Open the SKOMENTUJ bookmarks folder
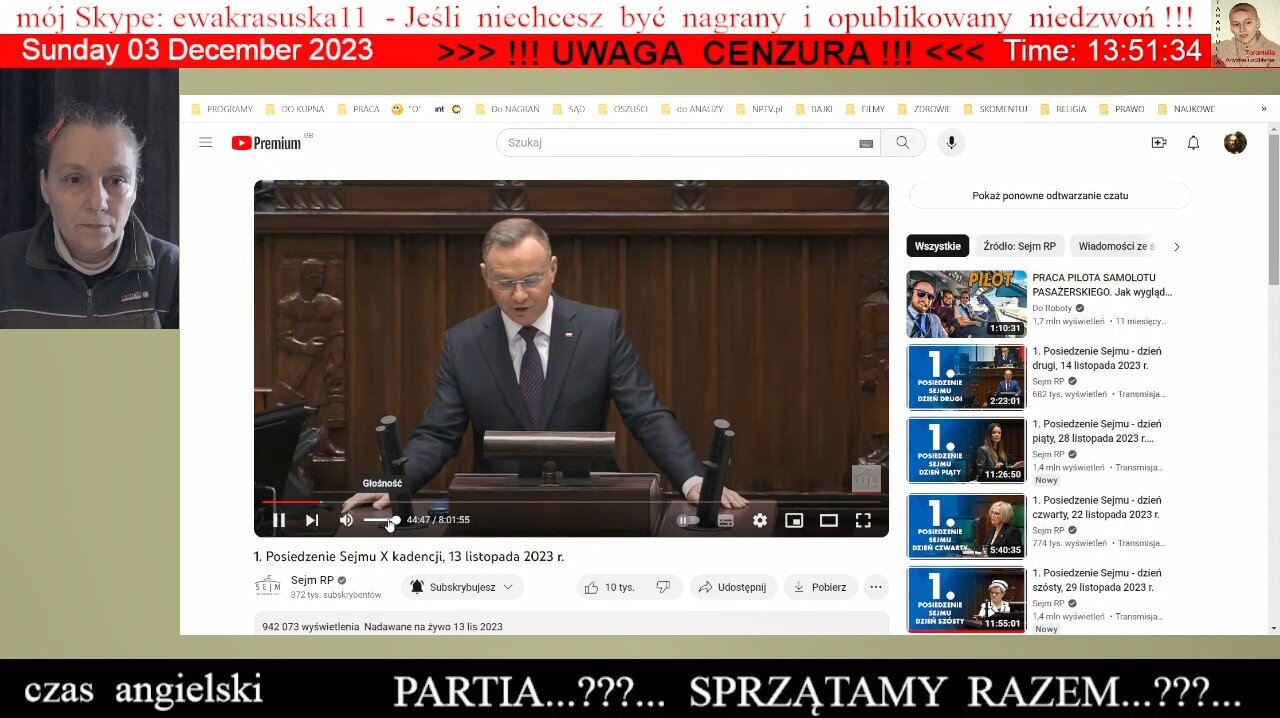Viewport: 1280px width, 718px height. point(996,109)
